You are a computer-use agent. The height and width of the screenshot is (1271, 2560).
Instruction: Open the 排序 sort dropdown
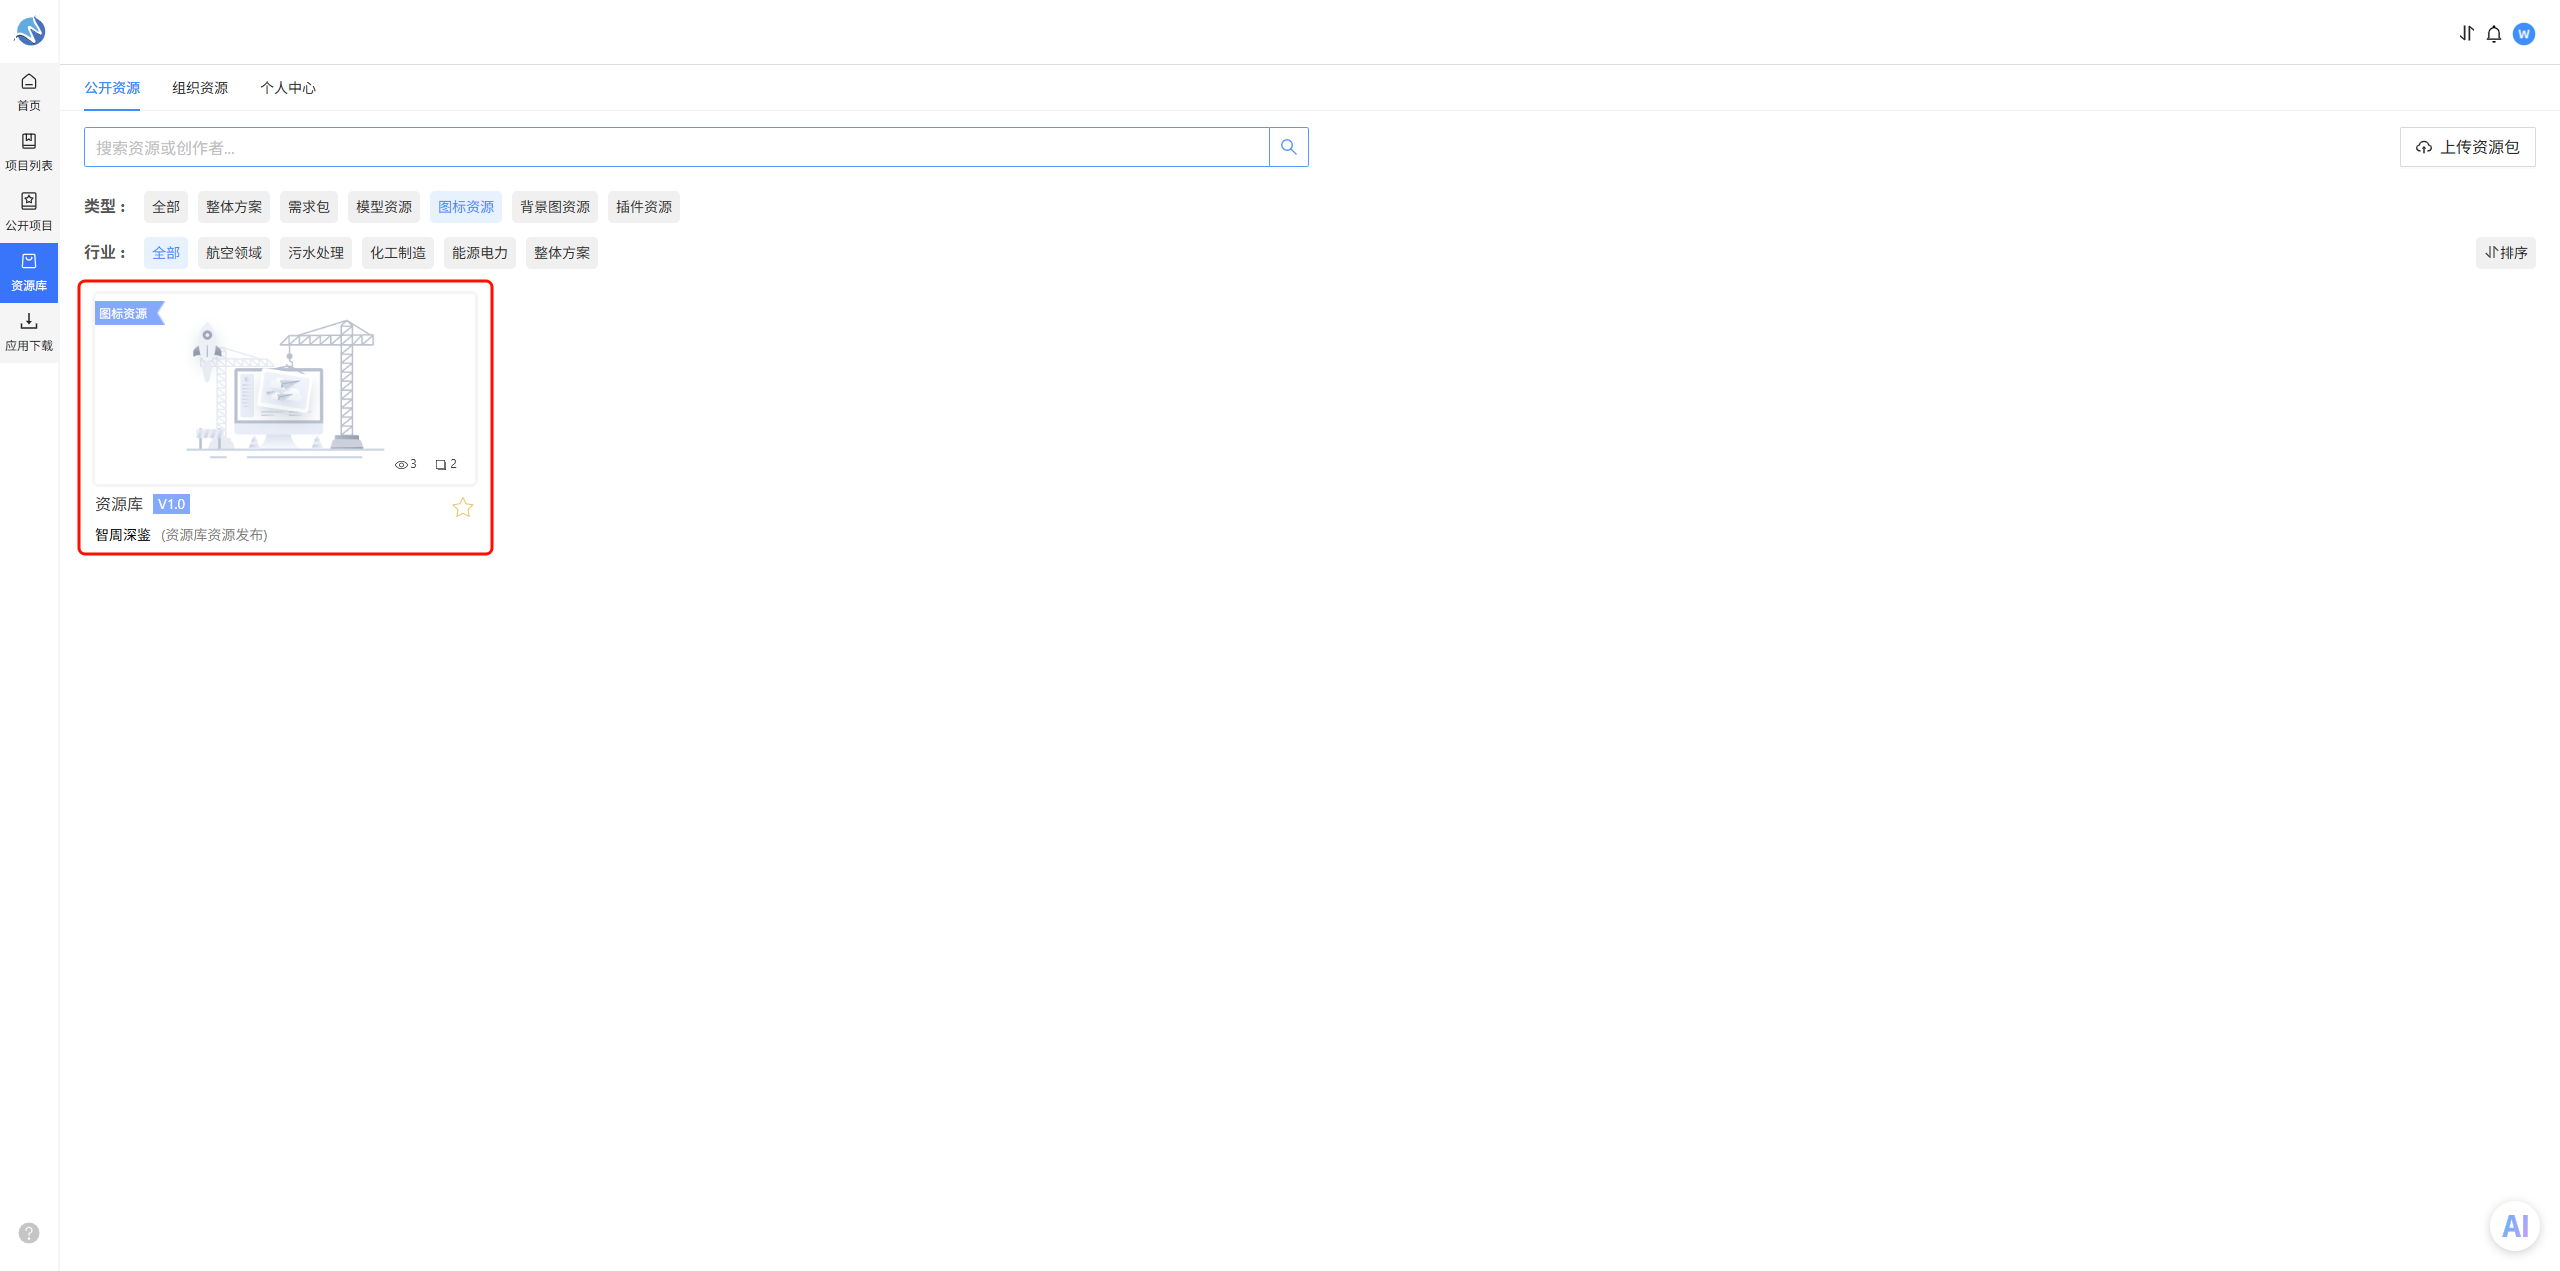2506,253
